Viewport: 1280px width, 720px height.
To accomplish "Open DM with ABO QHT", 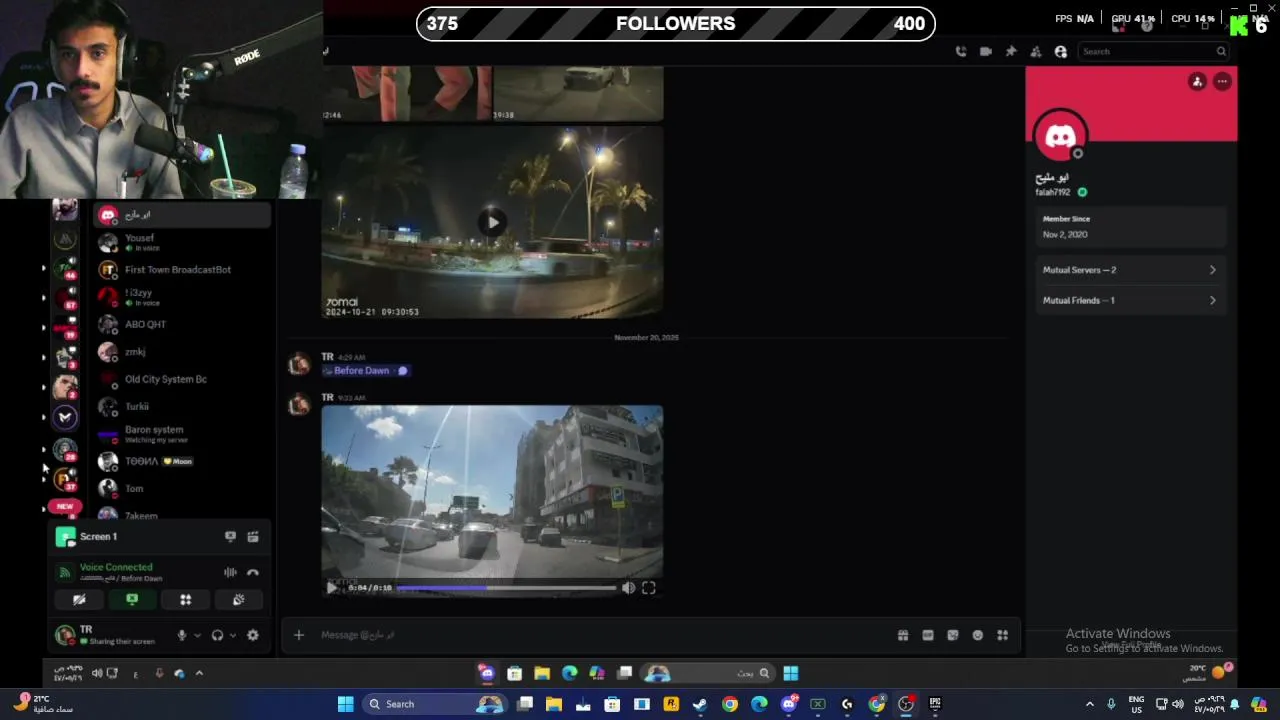I will point(183,324).
